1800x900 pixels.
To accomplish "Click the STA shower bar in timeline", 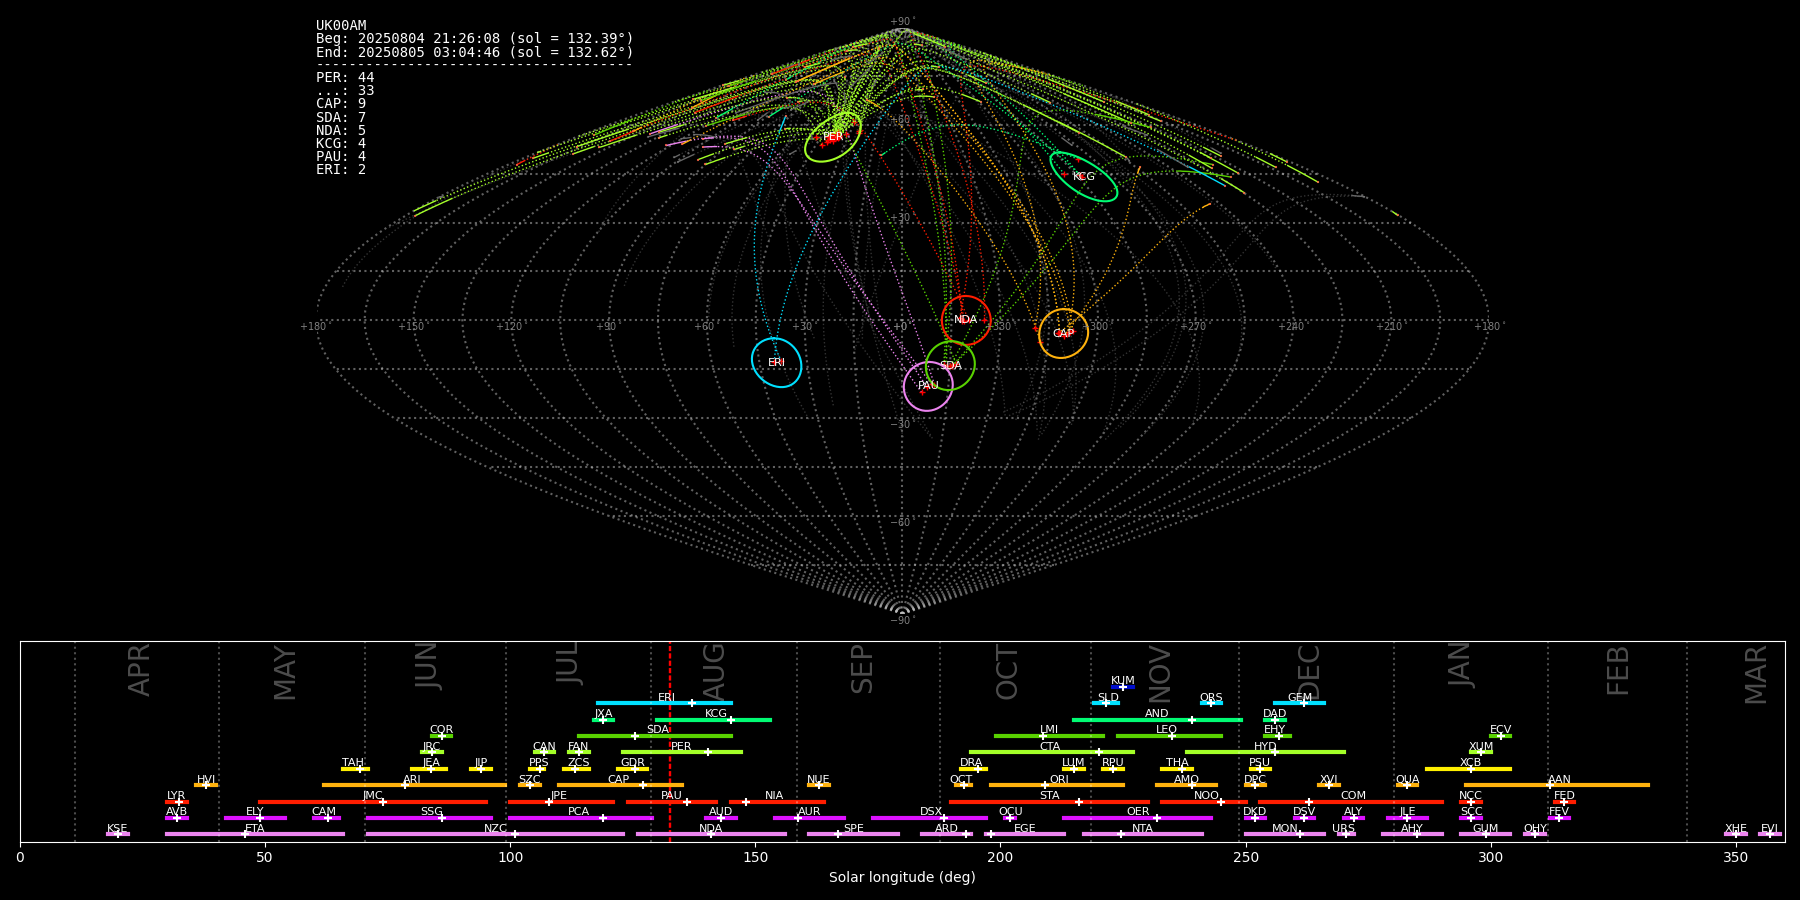I will (1049, 801).
